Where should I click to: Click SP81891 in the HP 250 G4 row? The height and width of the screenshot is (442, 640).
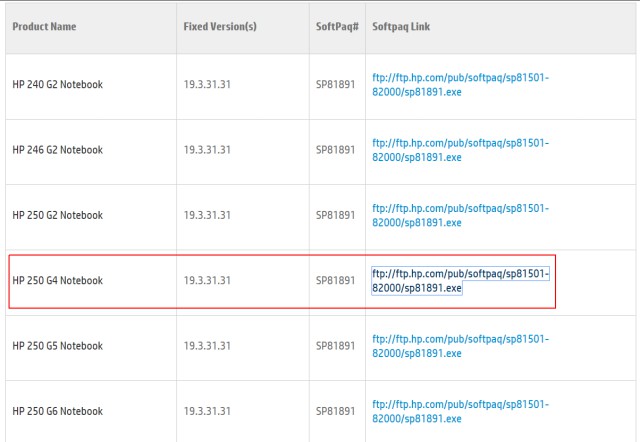(336, 280)
